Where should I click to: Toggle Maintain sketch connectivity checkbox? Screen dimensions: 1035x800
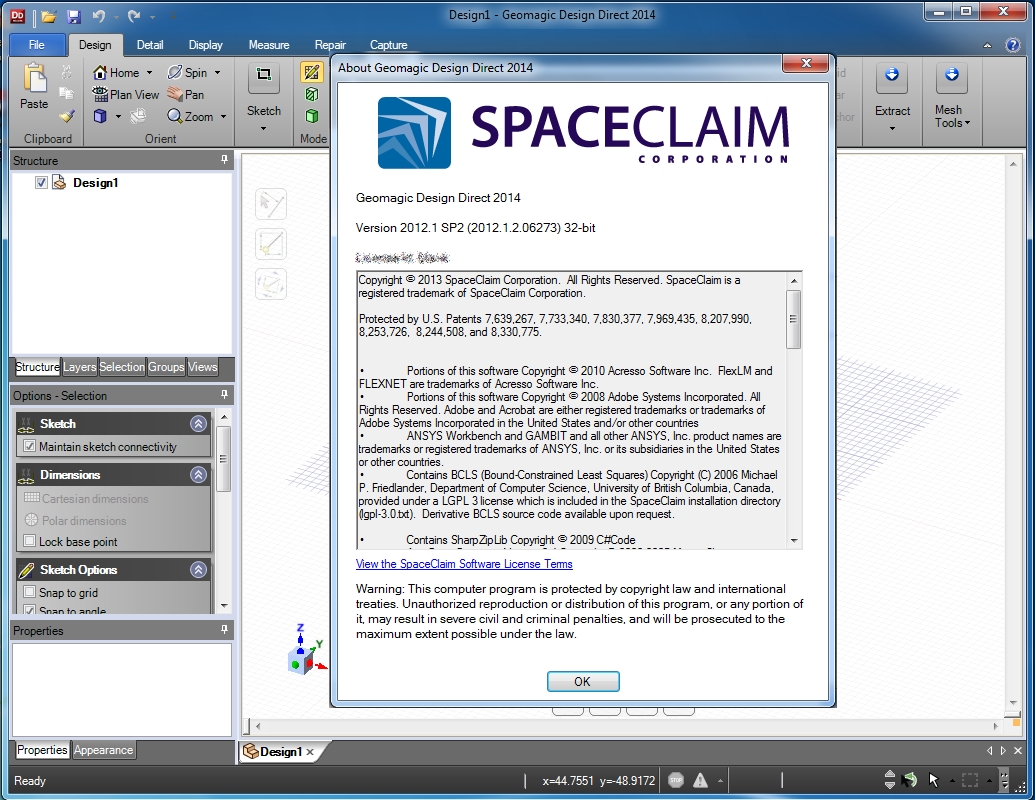tap(29, 446)
